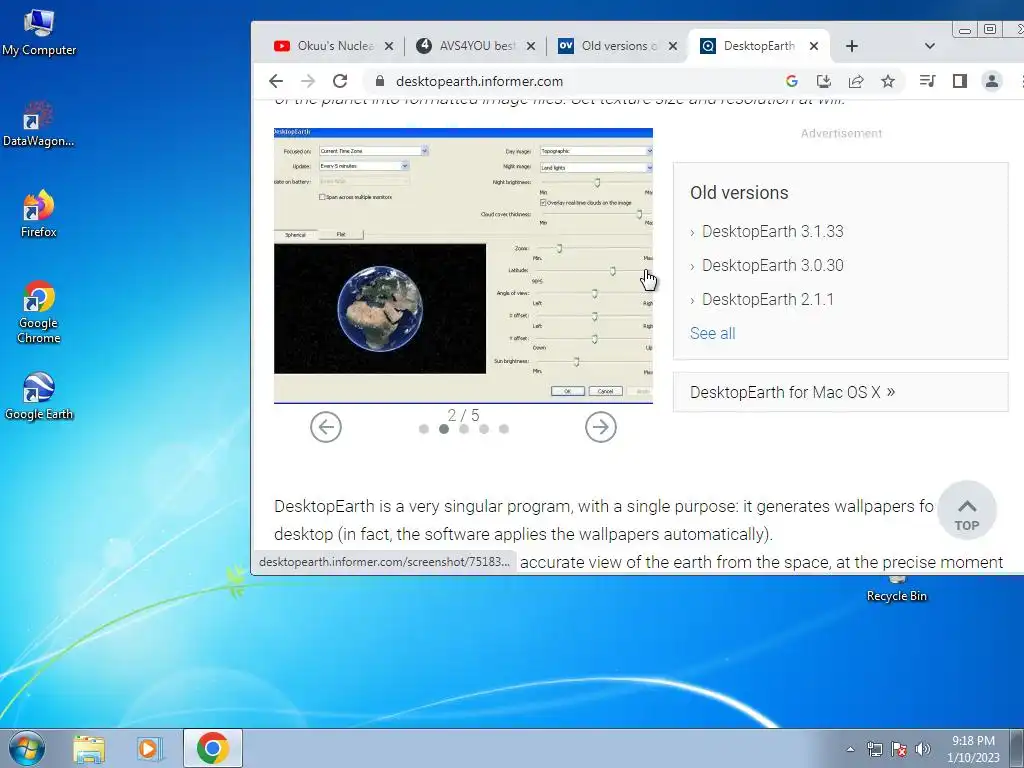
Task: Click the taskbar clock showing 9:18 PM
Action: tap(973, 749)
